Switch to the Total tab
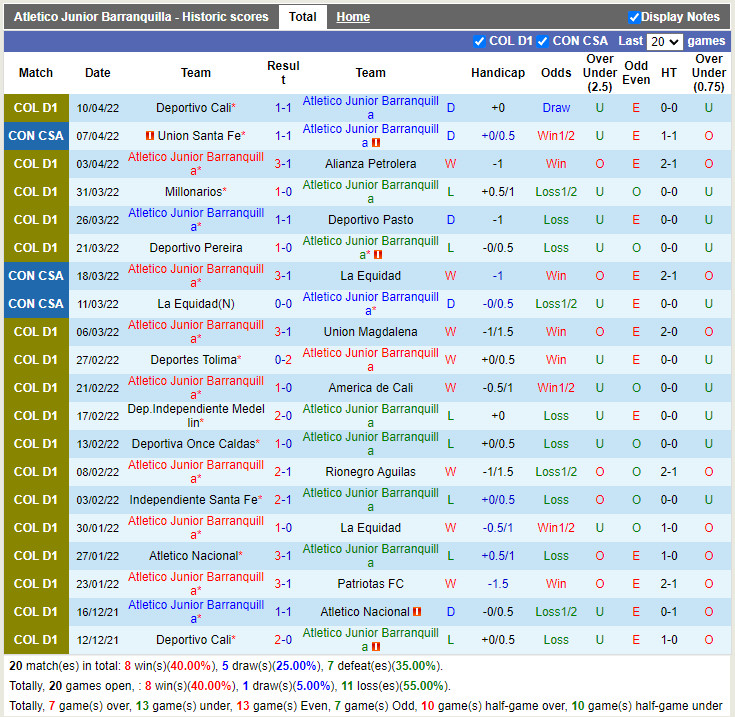The width and height of the screenshot is (735, 717). [302, 17]
